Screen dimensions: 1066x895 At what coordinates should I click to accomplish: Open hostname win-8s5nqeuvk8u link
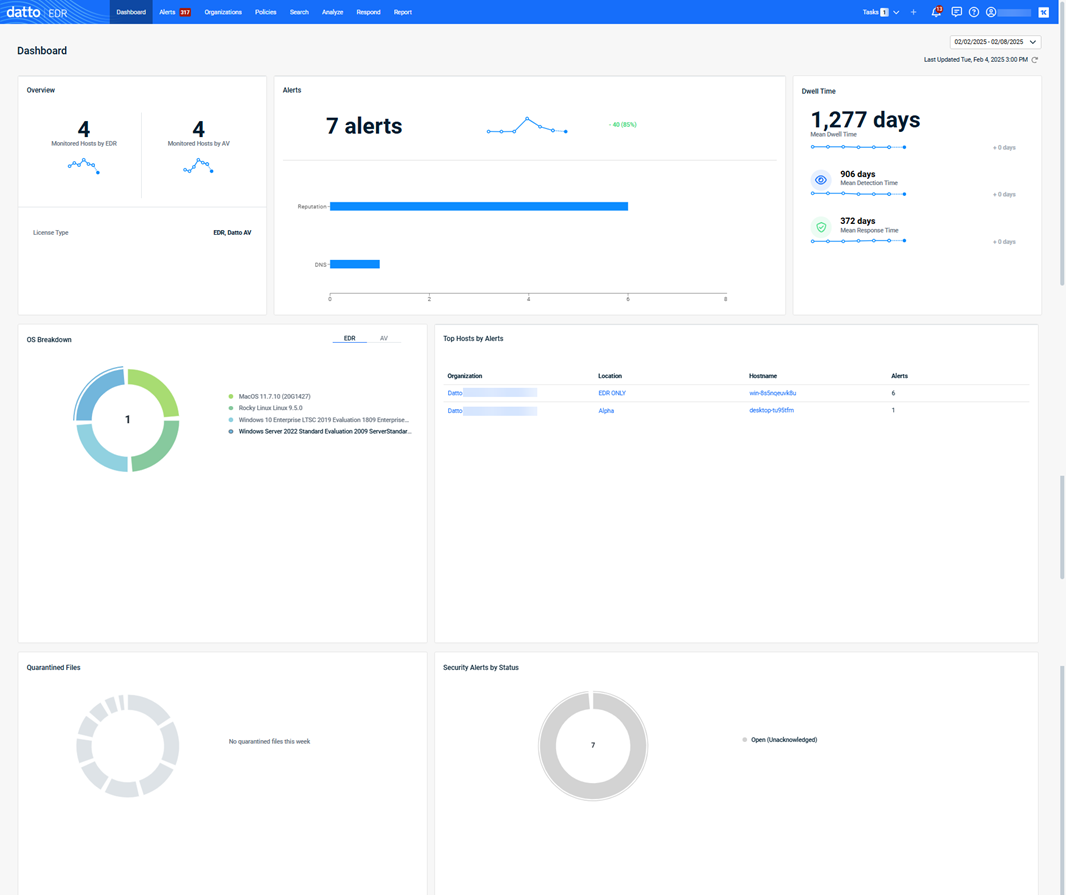[772, 393]
